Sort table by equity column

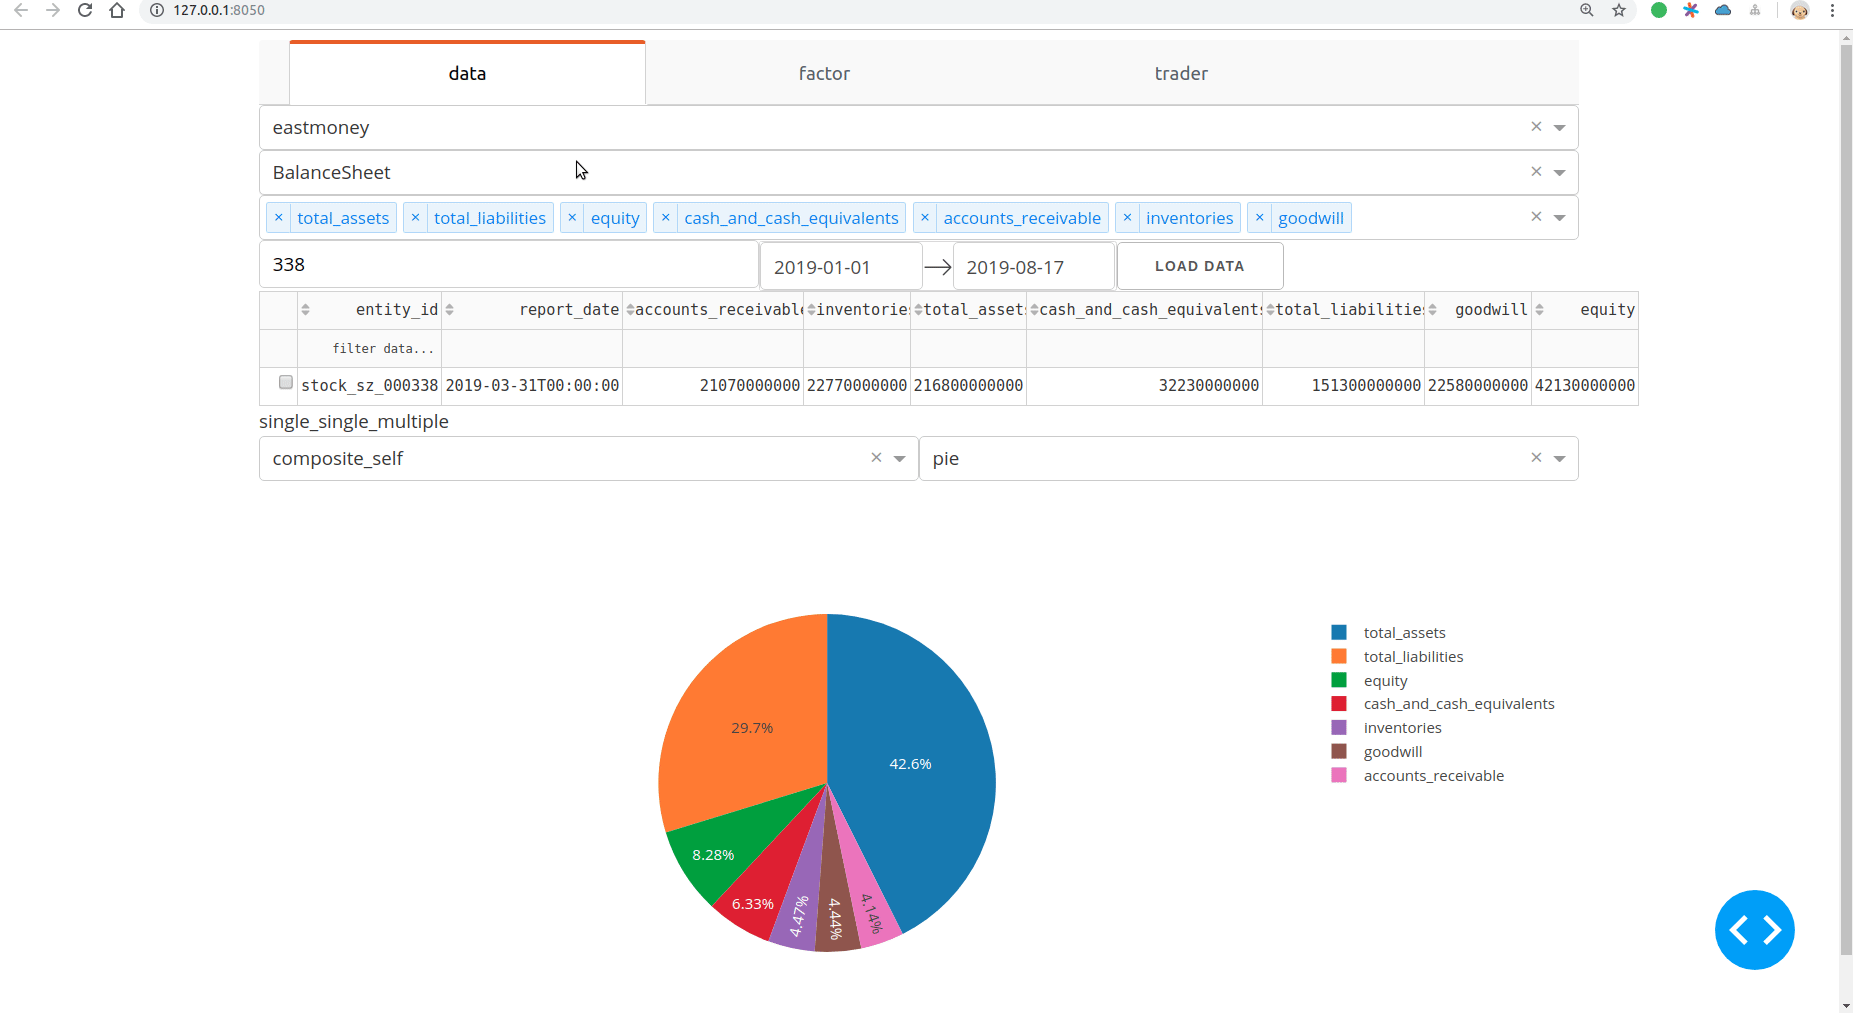pyautogui.click(x=1539, y=310)
